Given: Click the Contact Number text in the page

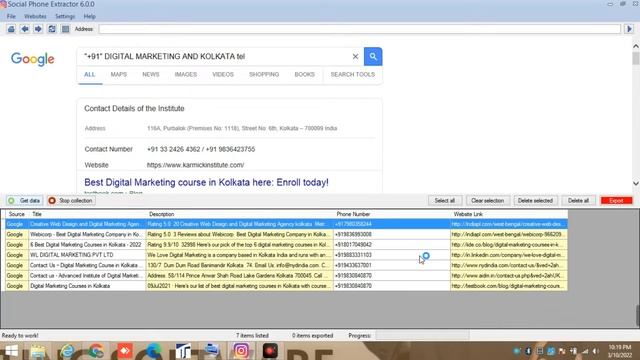Looking at the screenshot, I should point(109,149).
